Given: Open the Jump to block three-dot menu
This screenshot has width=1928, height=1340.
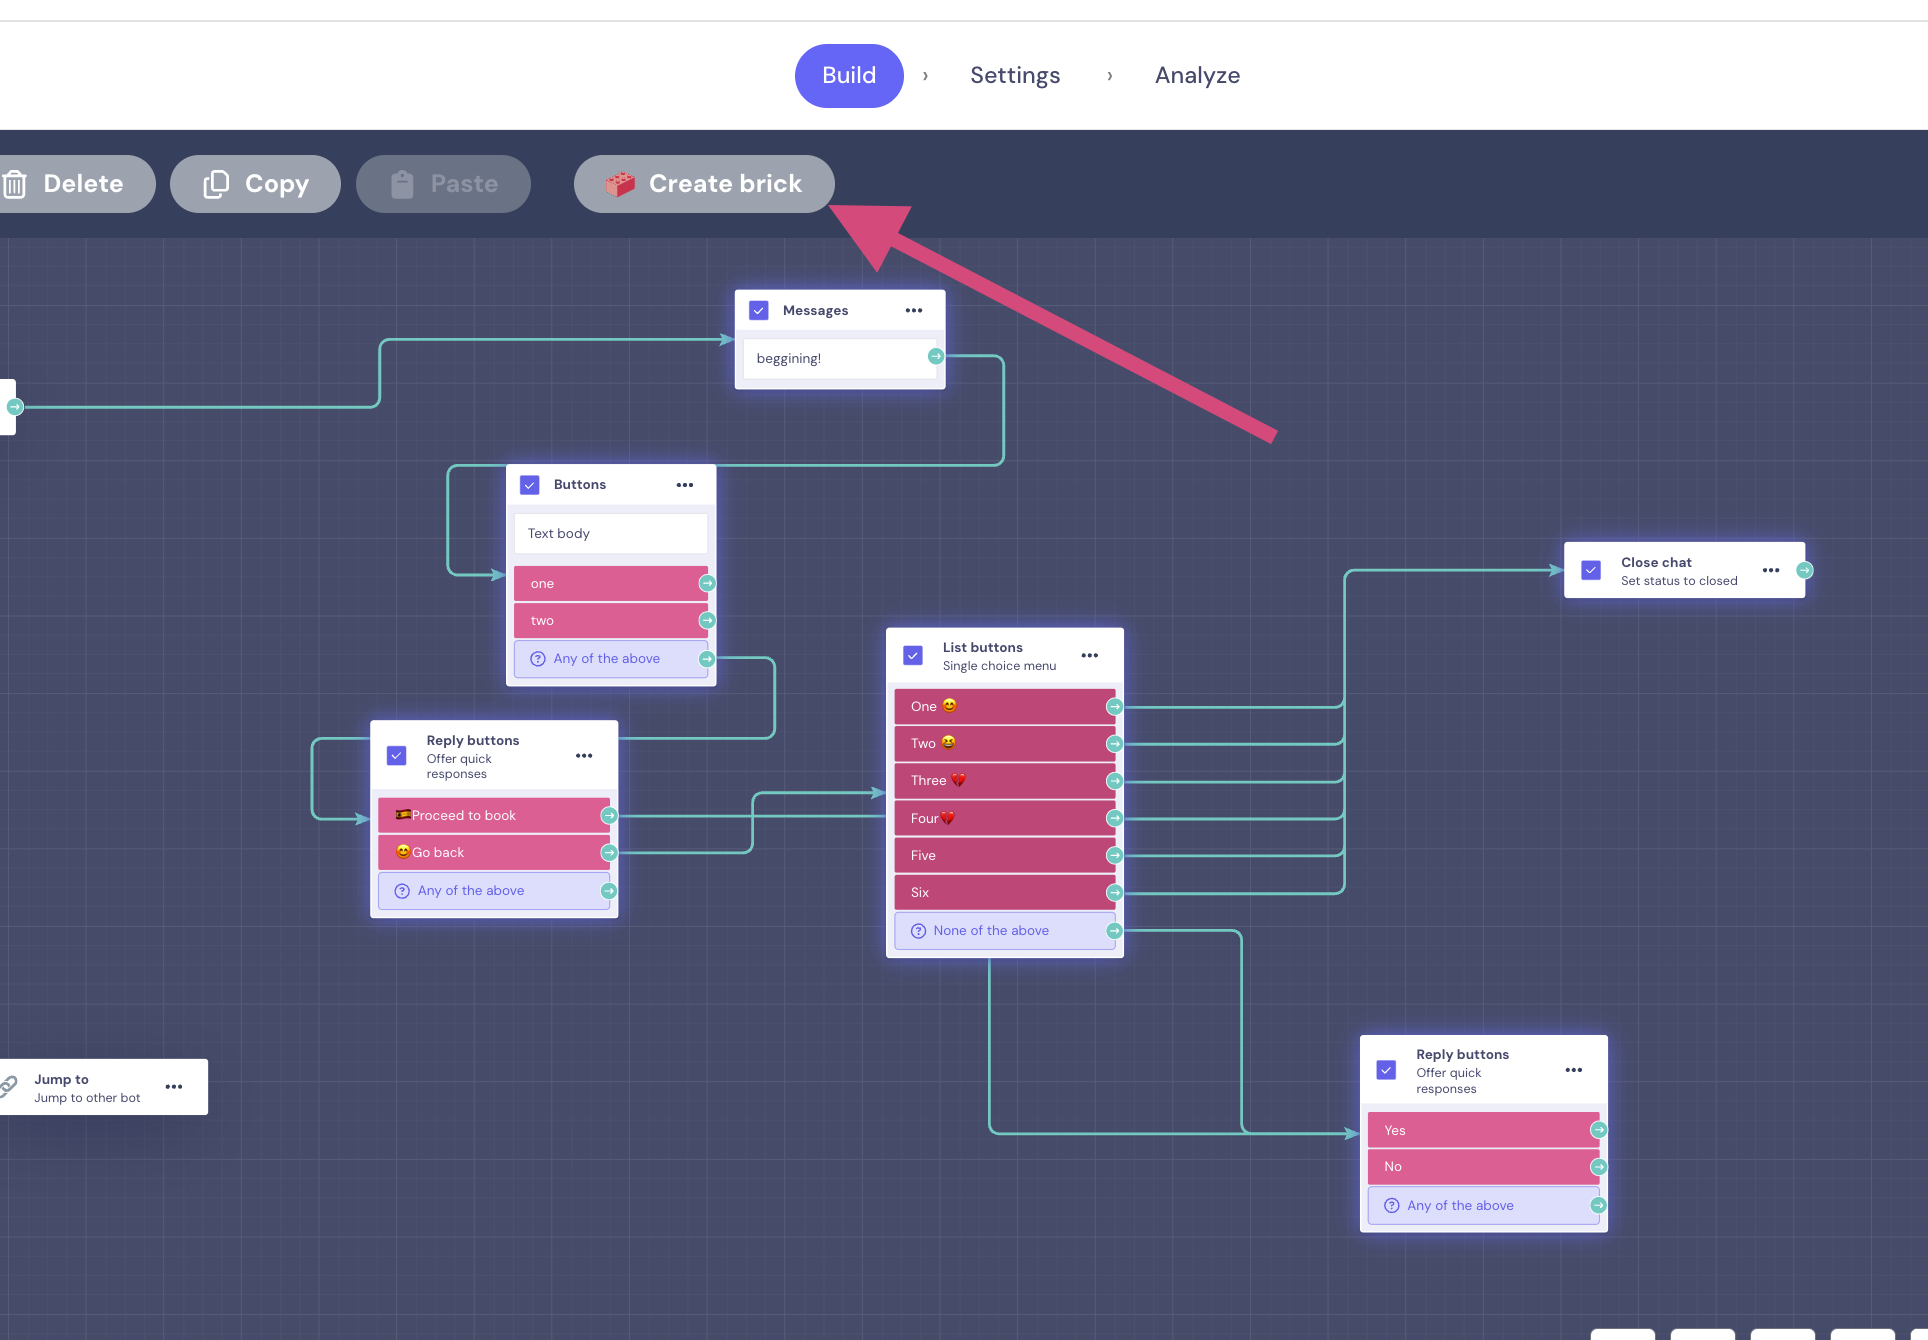Looking at the screenshot, I should coord(174,1087).
